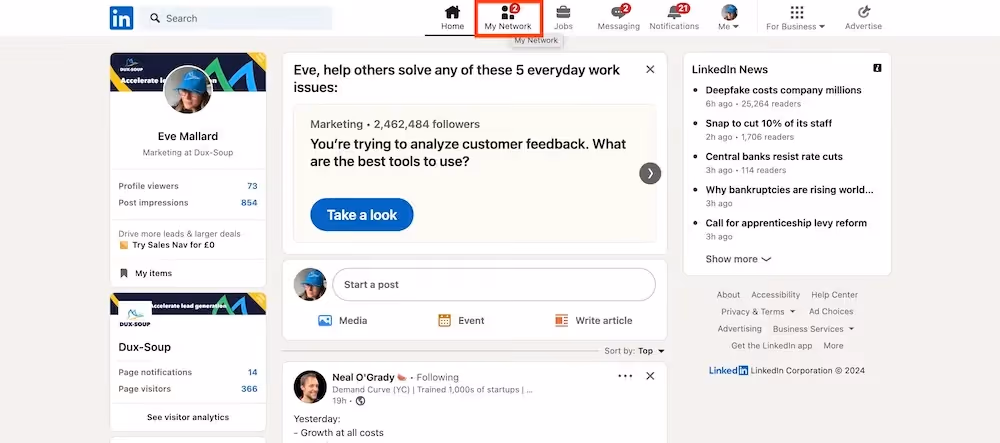Dismiss the everyday work issues card

click(x=650, y=69)
